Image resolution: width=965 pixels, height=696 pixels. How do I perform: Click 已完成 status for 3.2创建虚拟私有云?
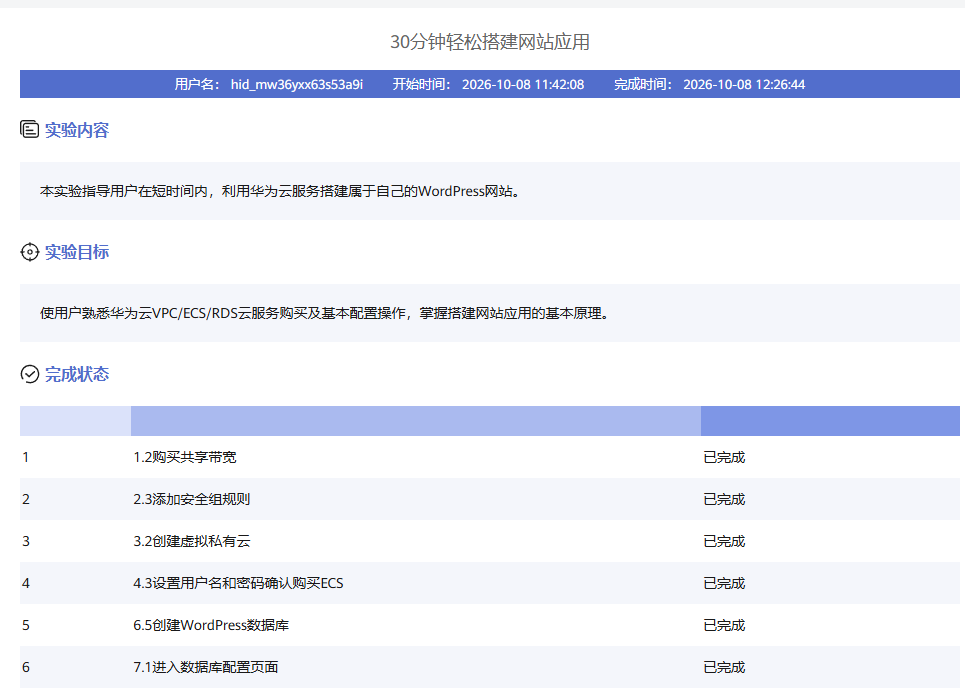click(x=724, y=541)
